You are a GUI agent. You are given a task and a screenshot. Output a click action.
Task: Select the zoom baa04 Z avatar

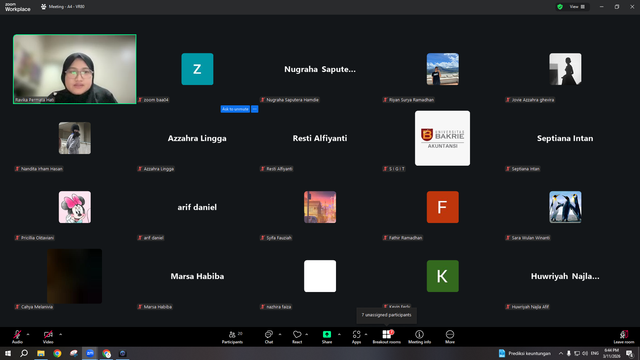(197, 69)
